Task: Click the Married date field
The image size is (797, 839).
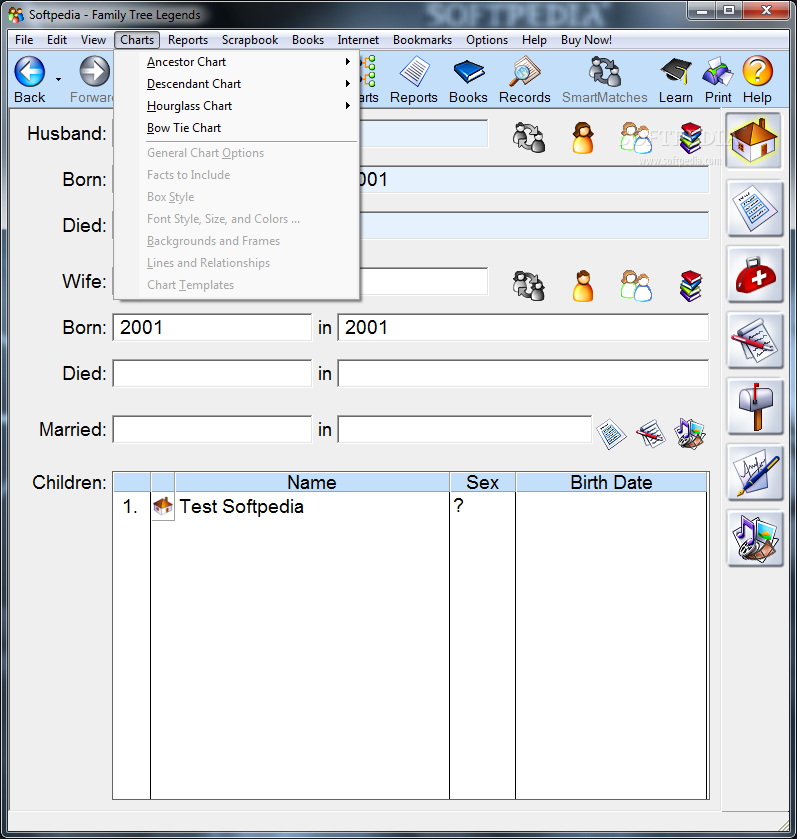Action: 212,430
